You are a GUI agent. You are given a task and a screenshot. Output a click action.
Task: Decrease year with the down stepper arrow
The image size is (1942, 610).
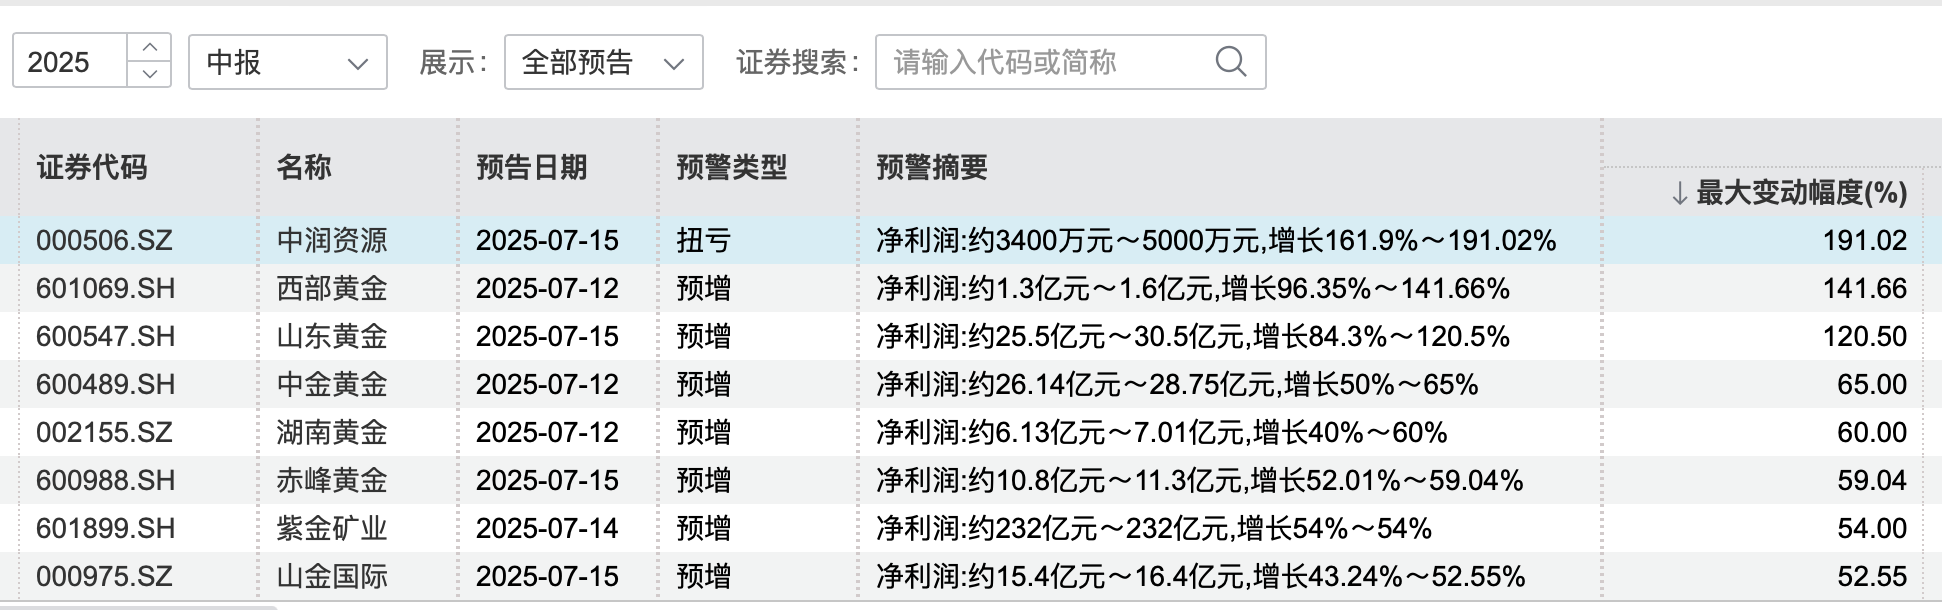click(x=150, y=75)
